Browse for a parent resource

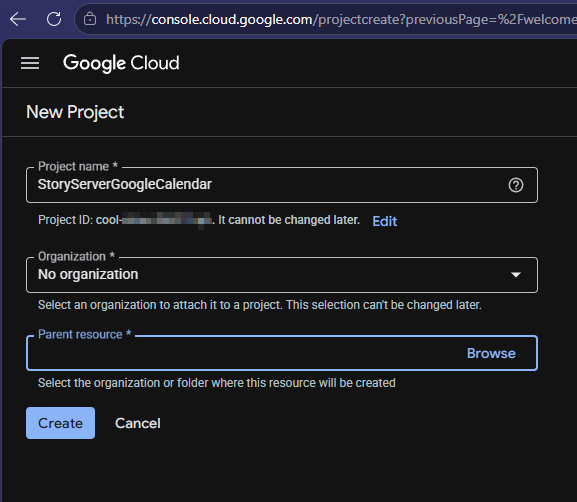pyautogui.click(x=491, y=353)
